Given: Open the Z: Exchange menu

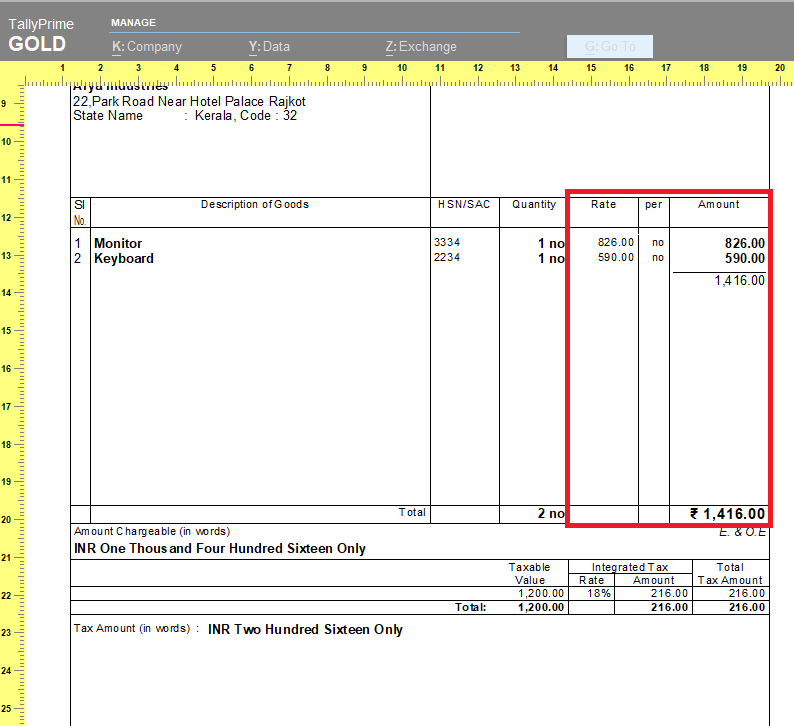Looking at the screenshot, I should point(421,46).
